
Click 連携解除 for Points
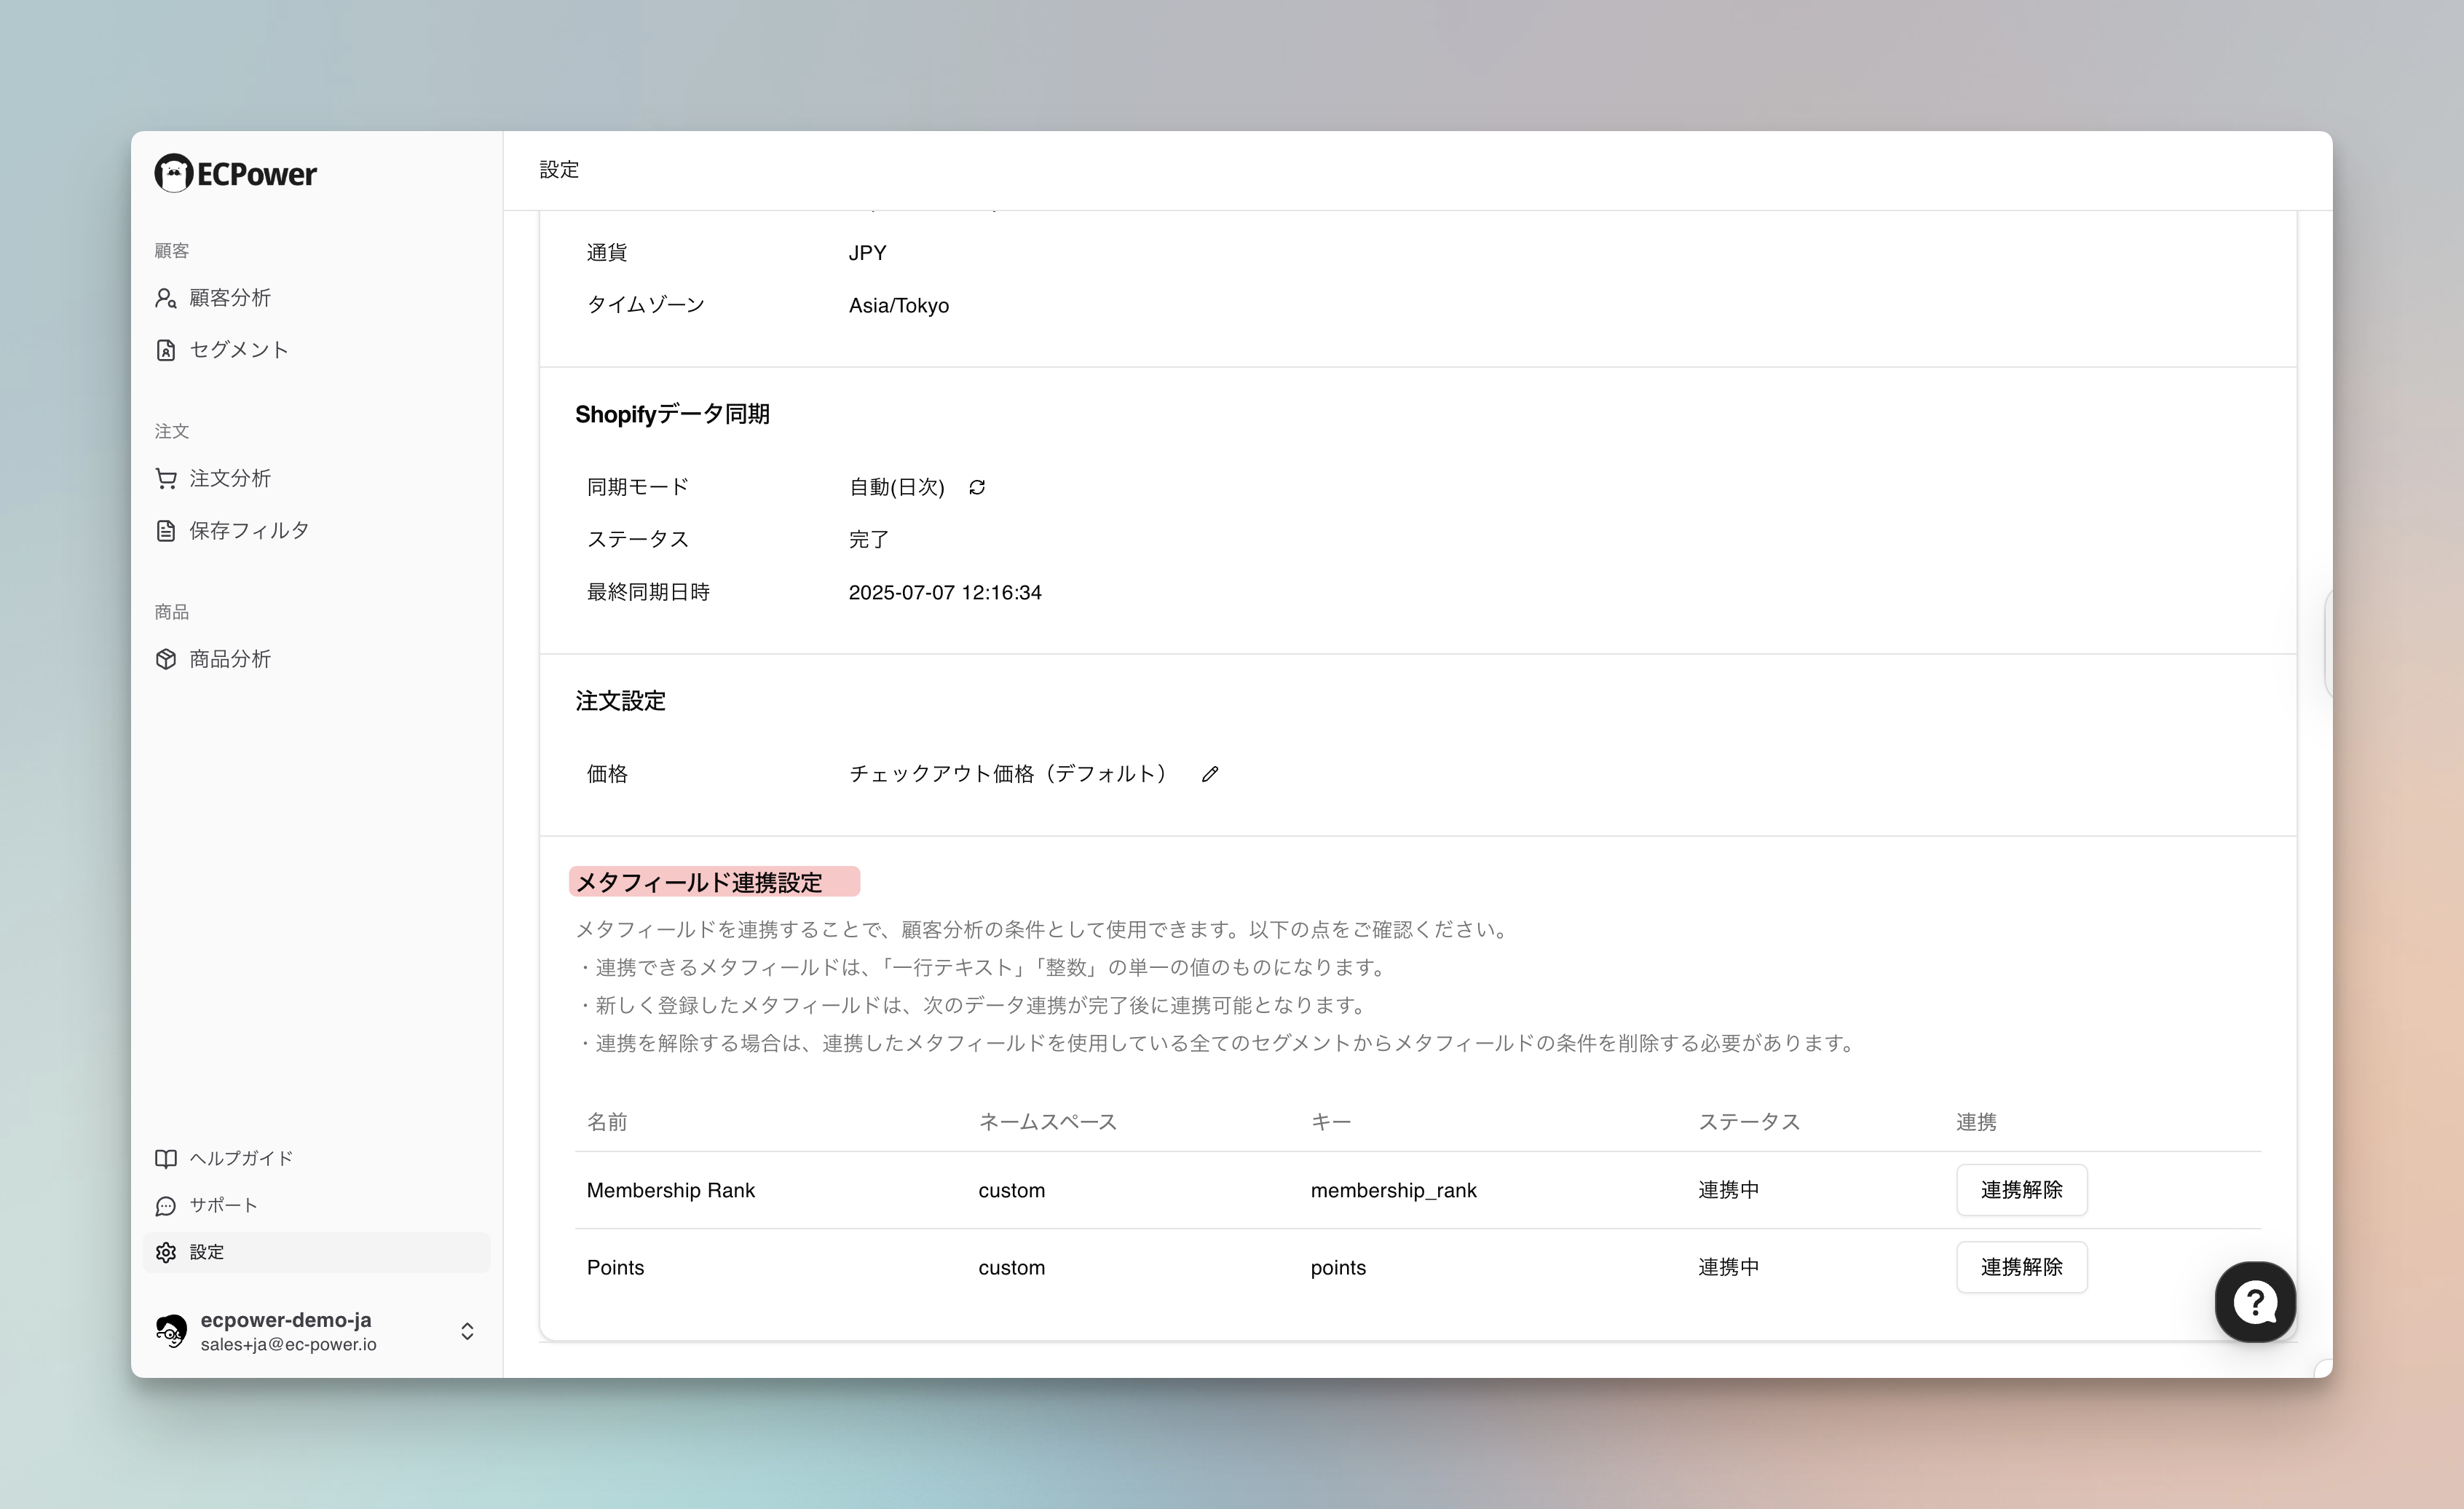[x=2021, y=1267]
